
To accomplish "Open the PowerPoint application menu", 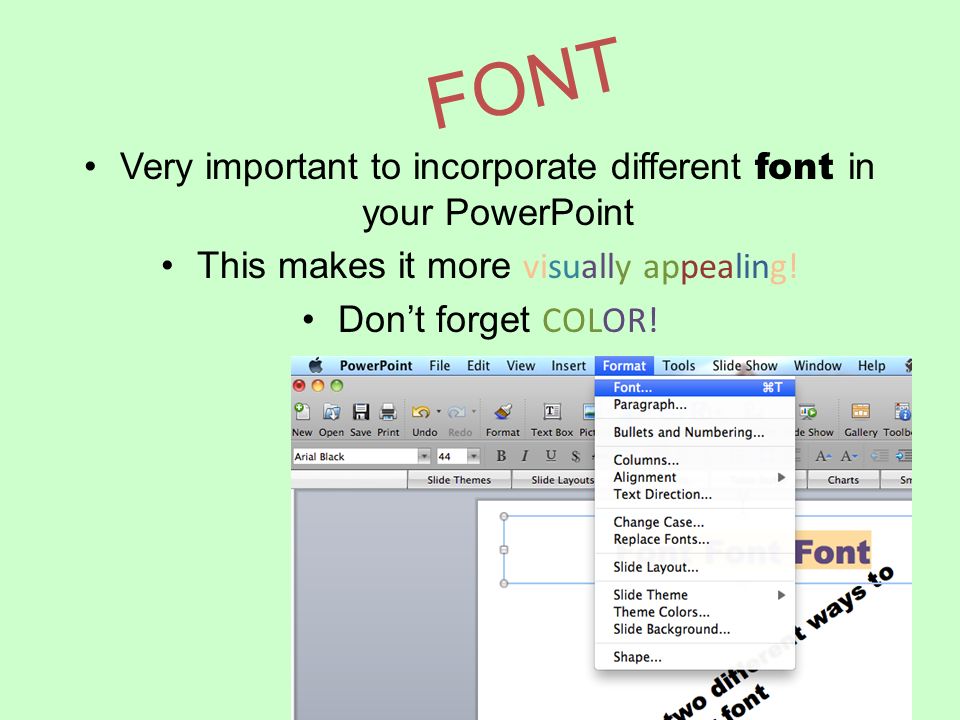I will [x=376, y=366].
